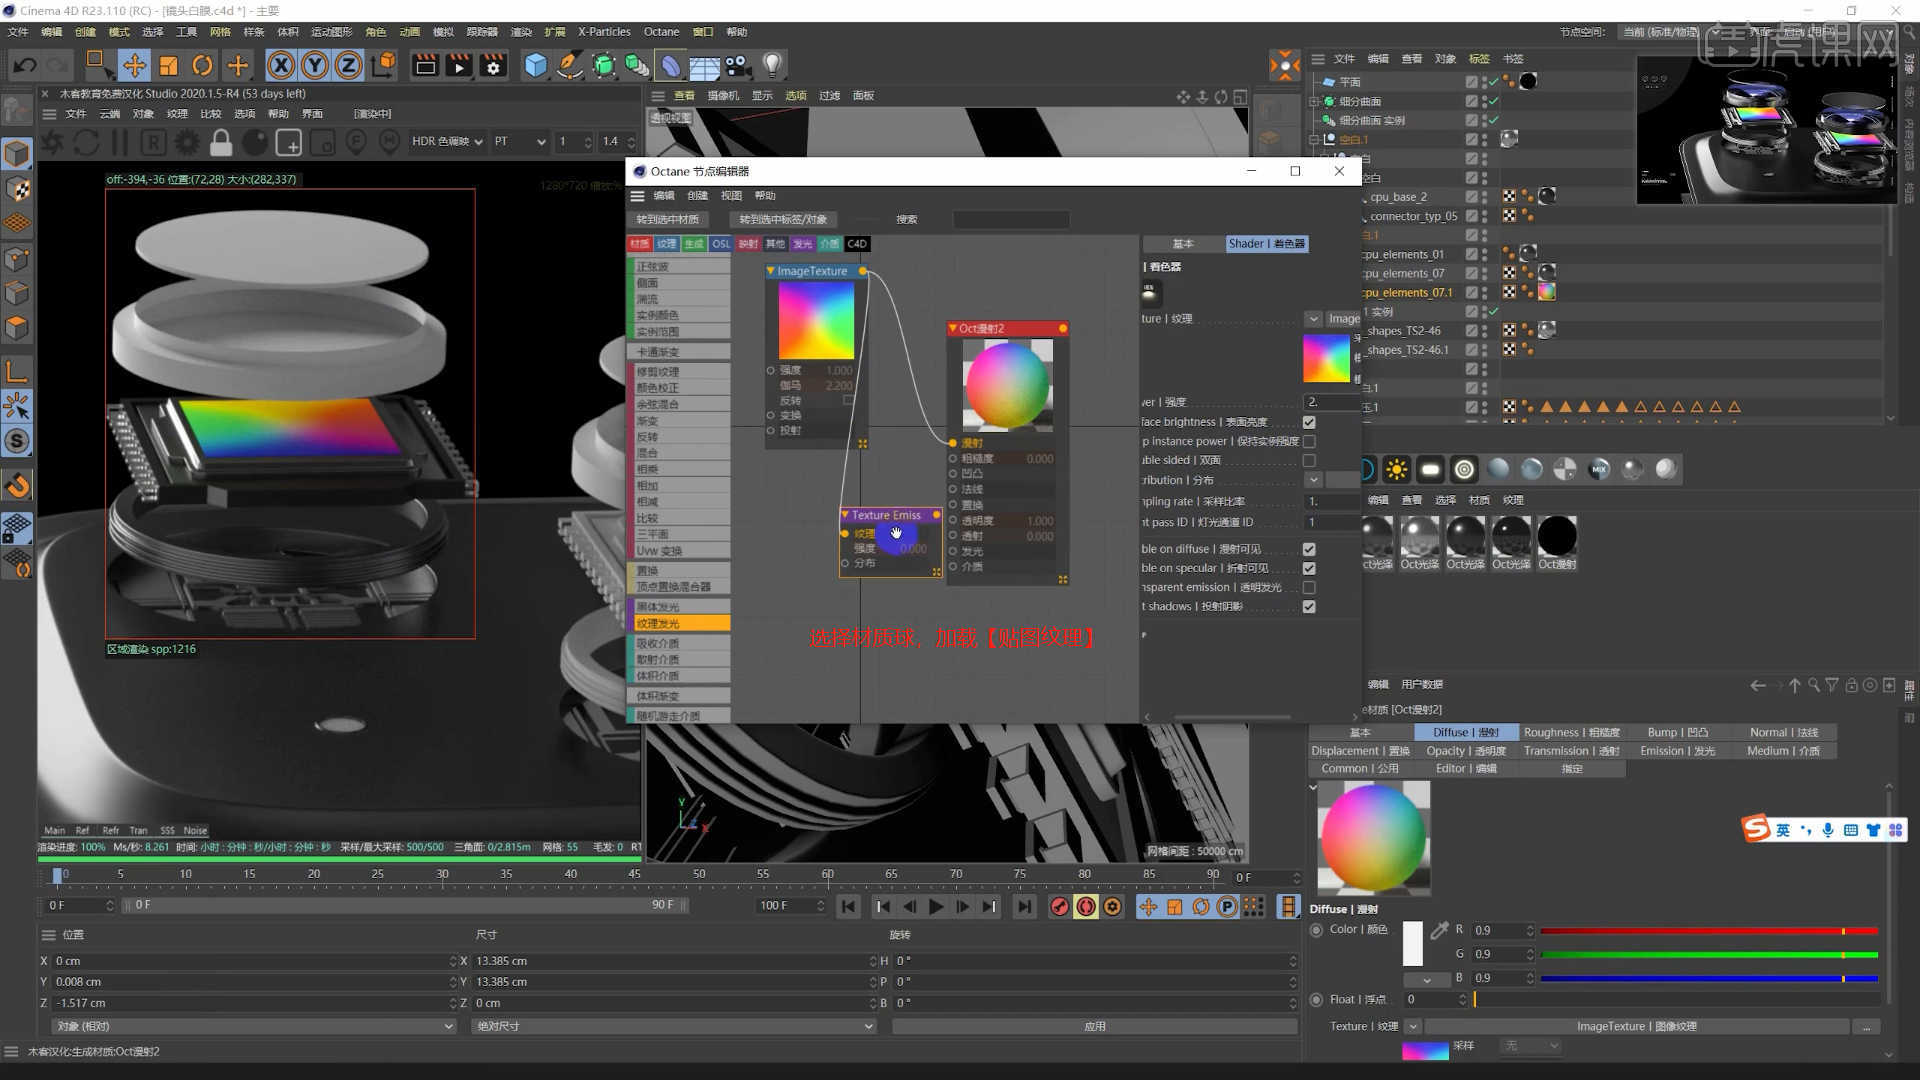The height and width of the screenshot is (1080, 1920).
Task: Select the Rotate tool in the toolbar
Action: tap(203, 65)
